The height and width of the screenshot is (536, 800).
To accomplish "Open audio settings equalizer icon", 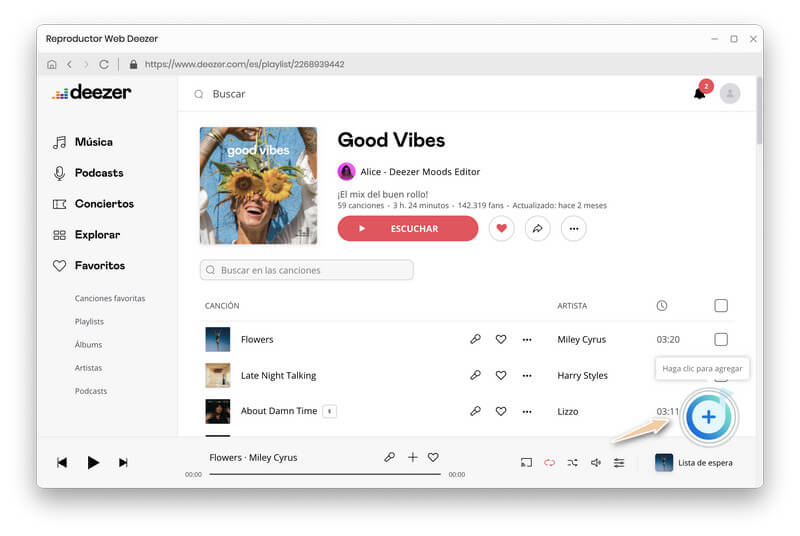I will pos(619,463).
